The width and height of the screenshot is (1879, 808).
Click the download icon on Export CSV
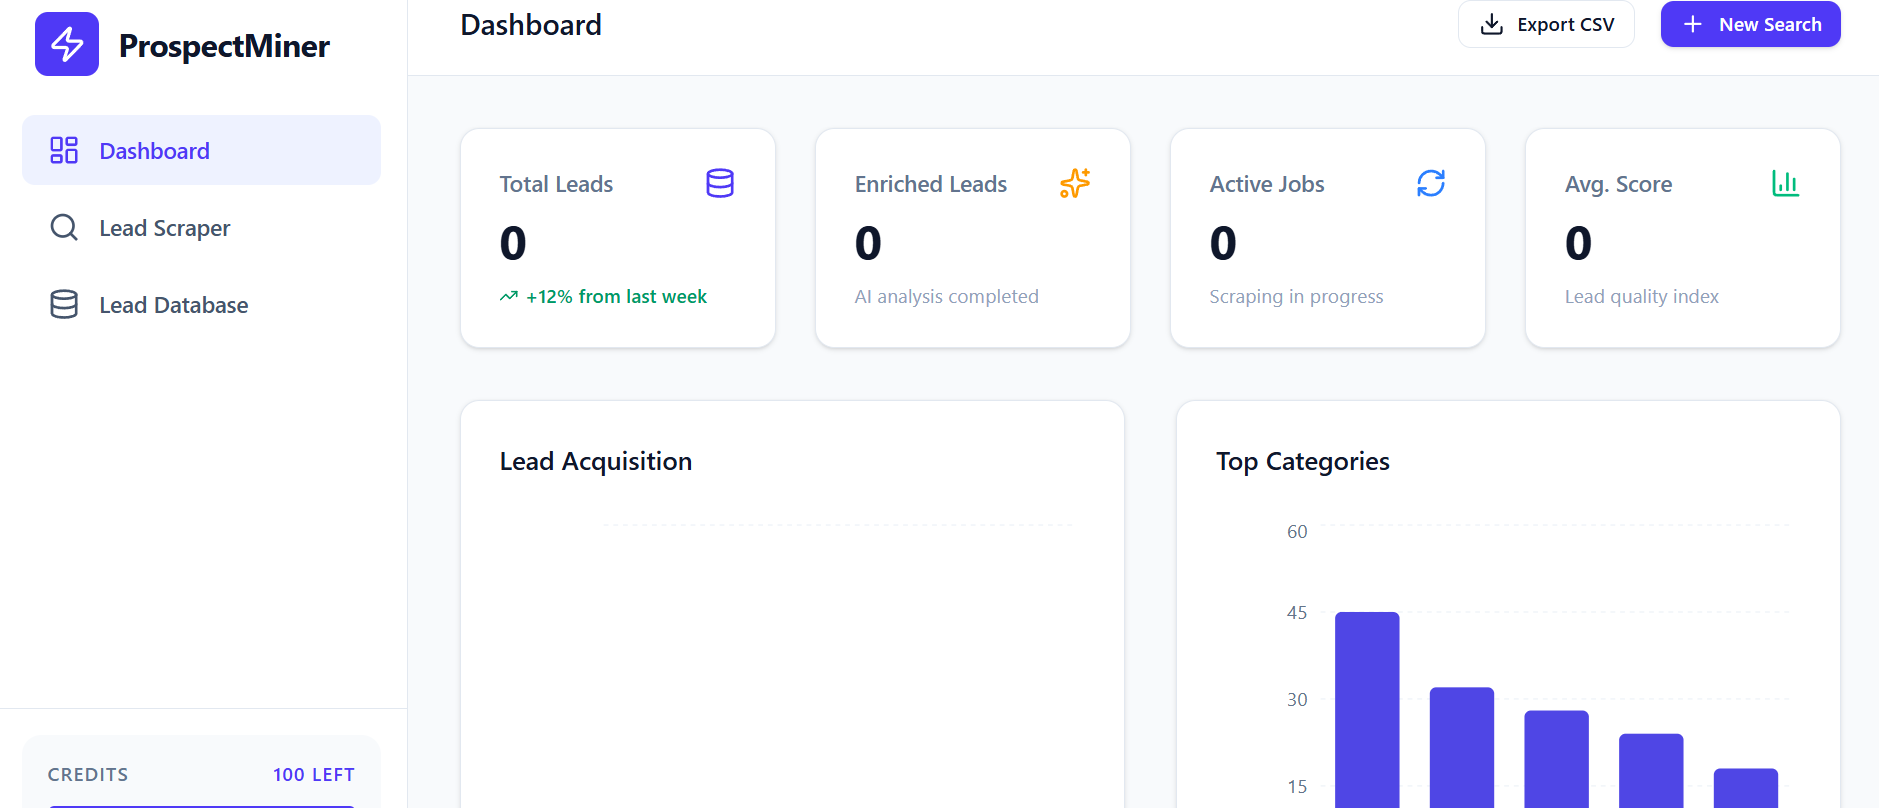tap(1492, 24)
